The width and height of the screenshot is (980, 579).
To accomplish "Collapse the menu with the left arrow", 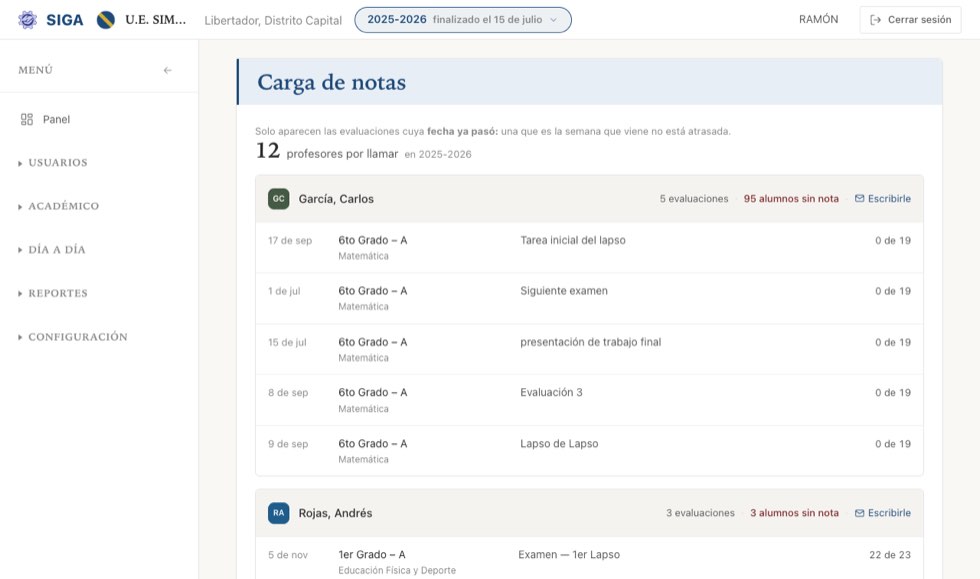I will (x=168, y=70).
